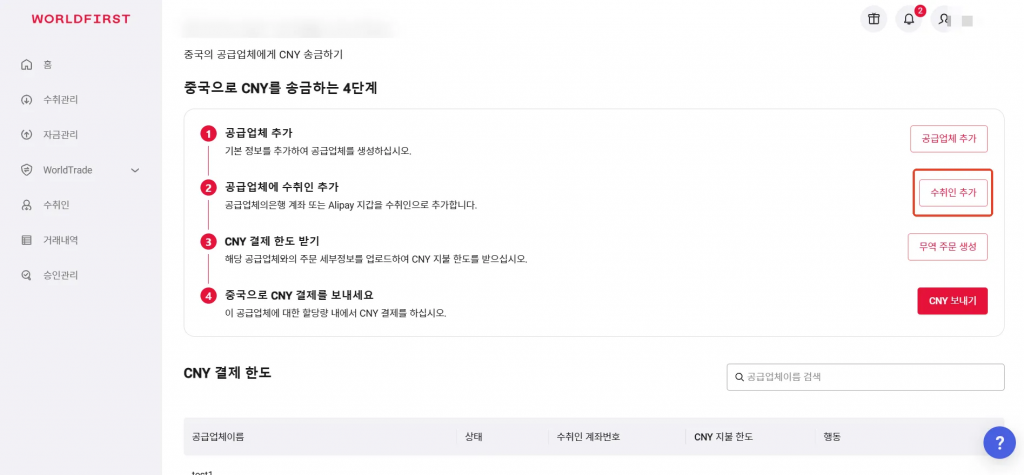Open the user profile icon
1024x475 pixels.
(x=944, y=20)
